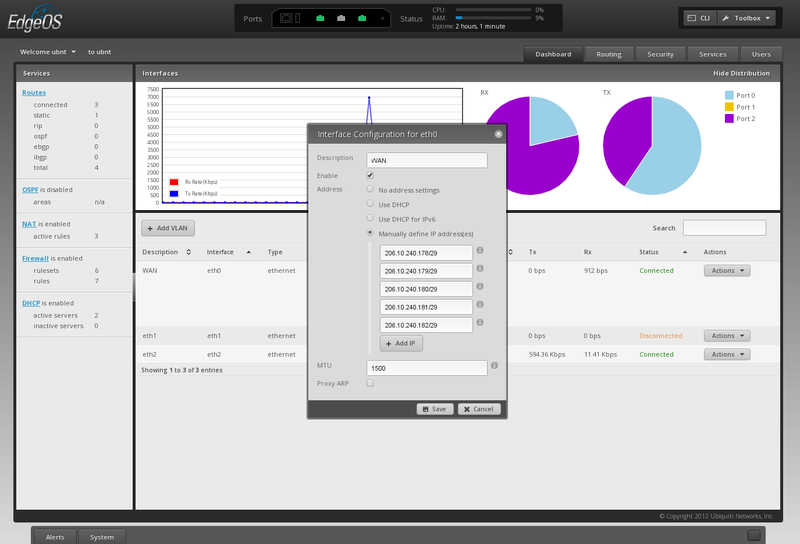This screenshot has height=544, width=800.
Task: Click the EdgeOS logo
Action: coord(49,19)
